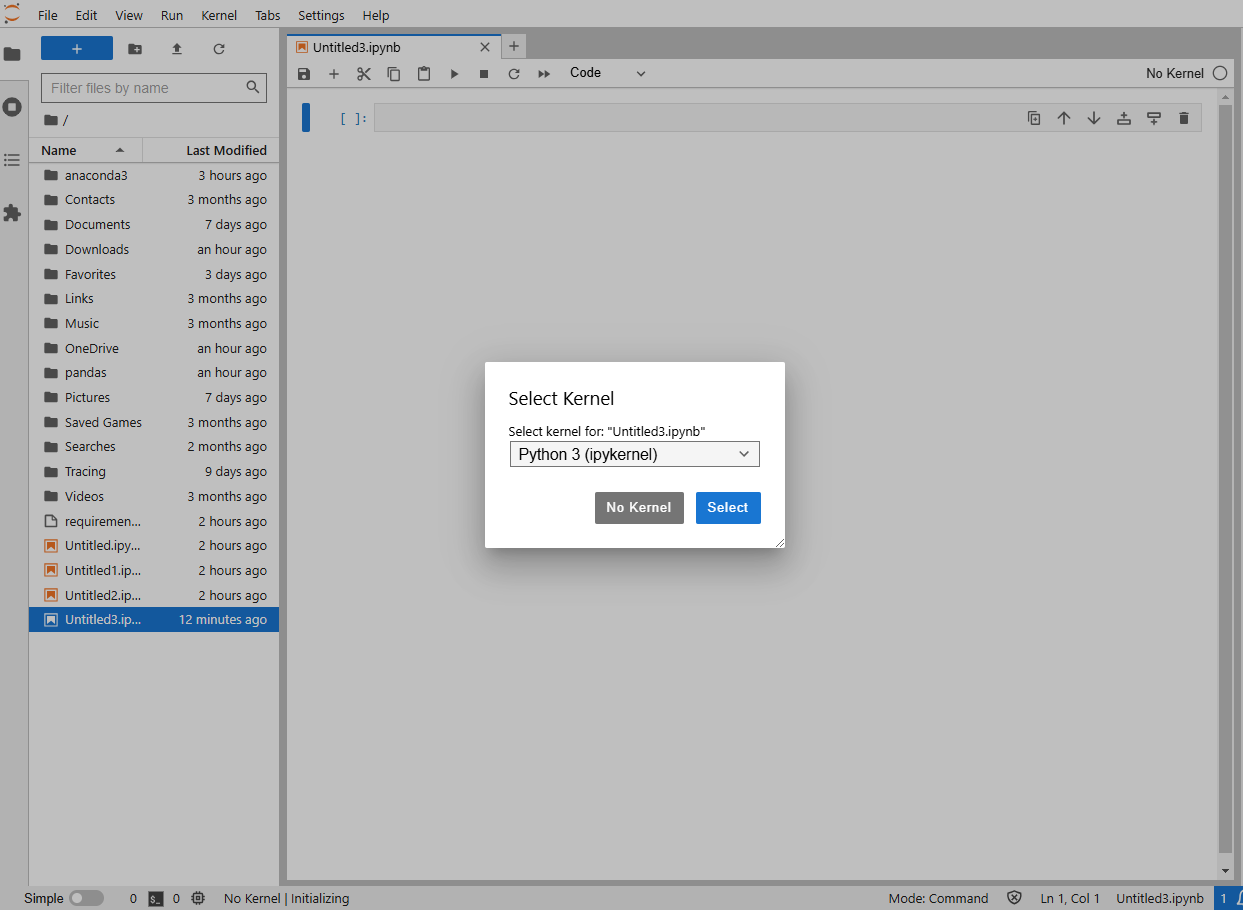
Task: Insert cell above via cell toolbar
Action: click(x=1124, y=118)
